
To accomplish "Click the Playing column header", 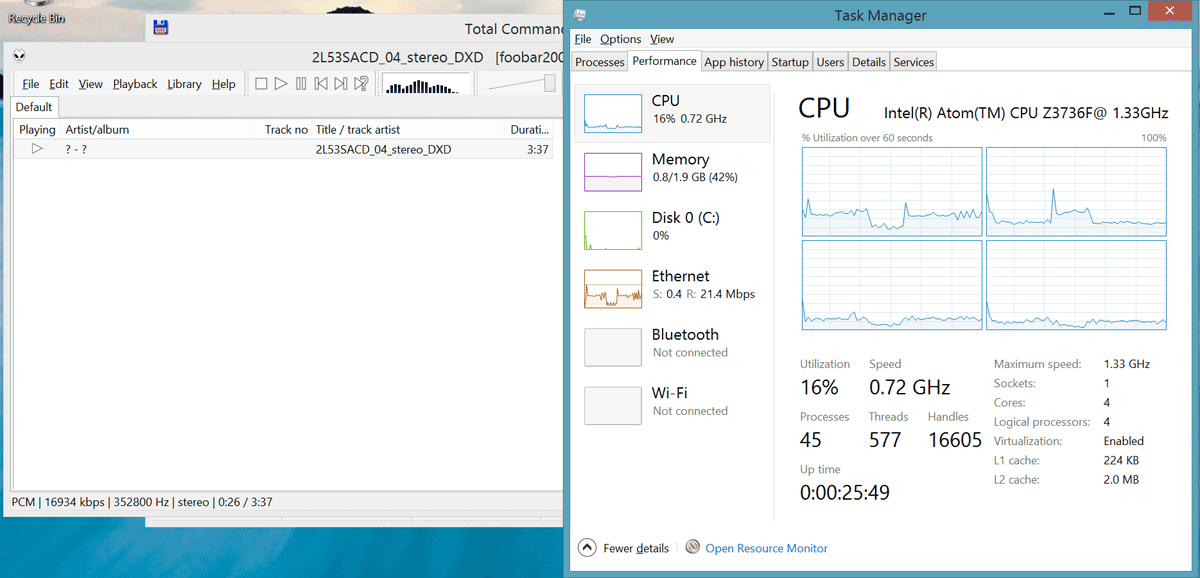I will pos(37,129).
